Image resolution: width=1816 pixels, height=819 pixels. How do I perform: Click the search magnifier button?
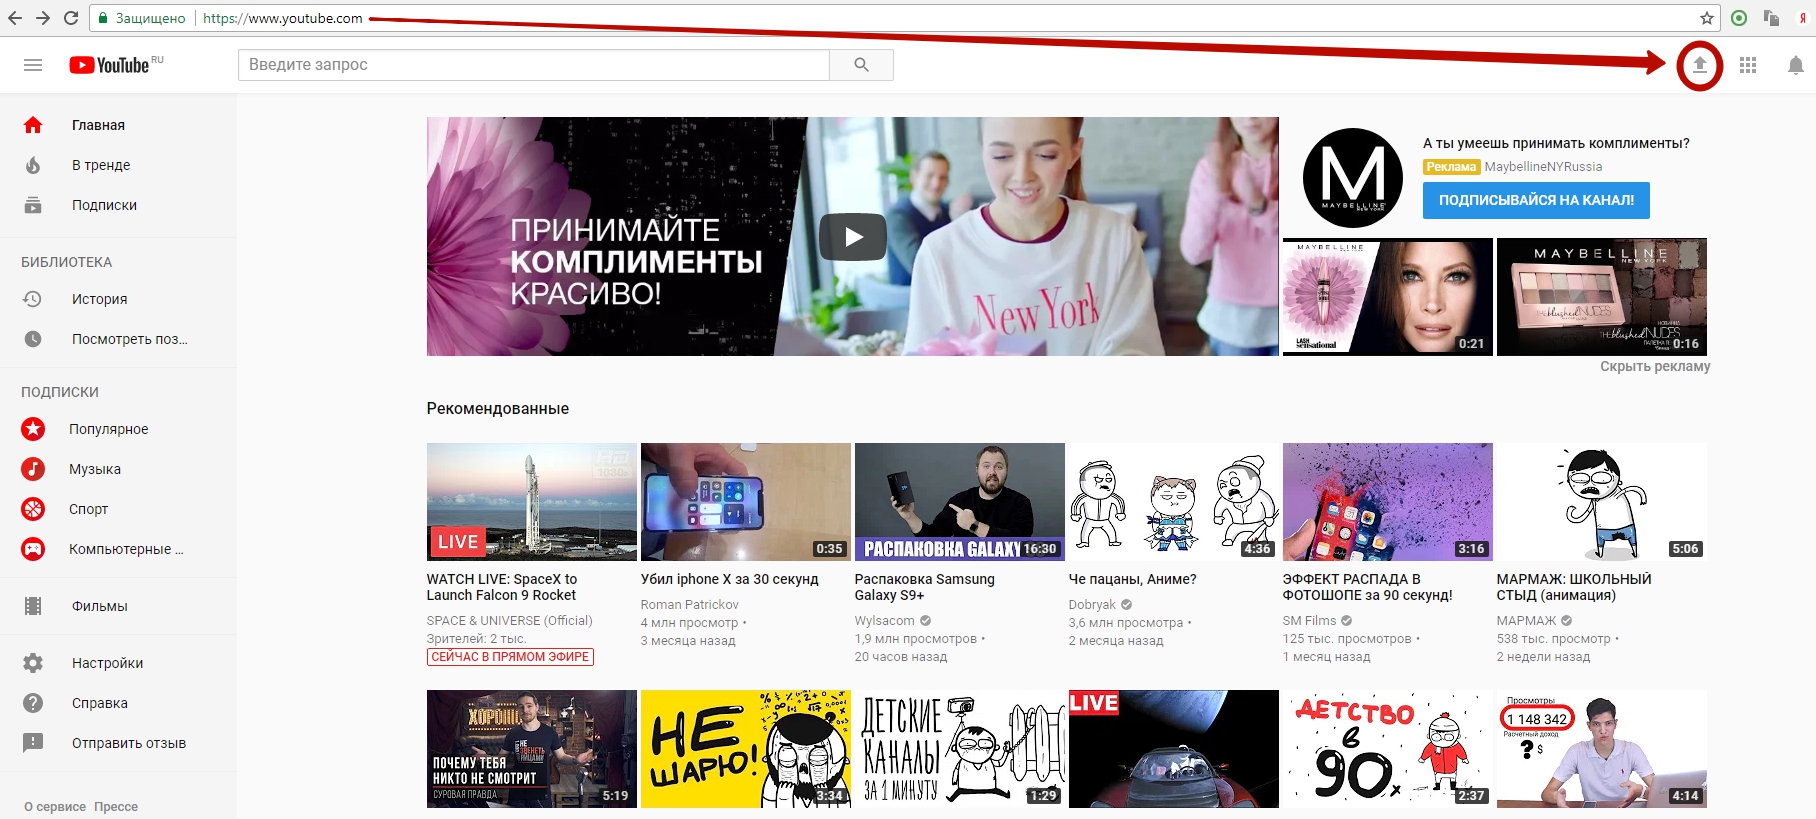(x=861, y=65)
